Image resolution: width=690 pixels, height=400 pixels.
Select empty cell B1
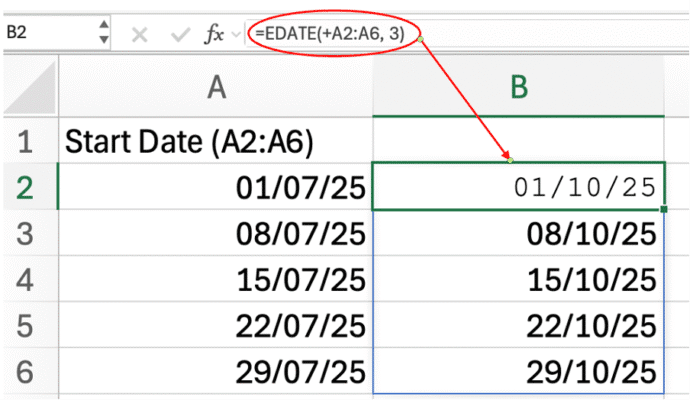[x=519, y=140]
